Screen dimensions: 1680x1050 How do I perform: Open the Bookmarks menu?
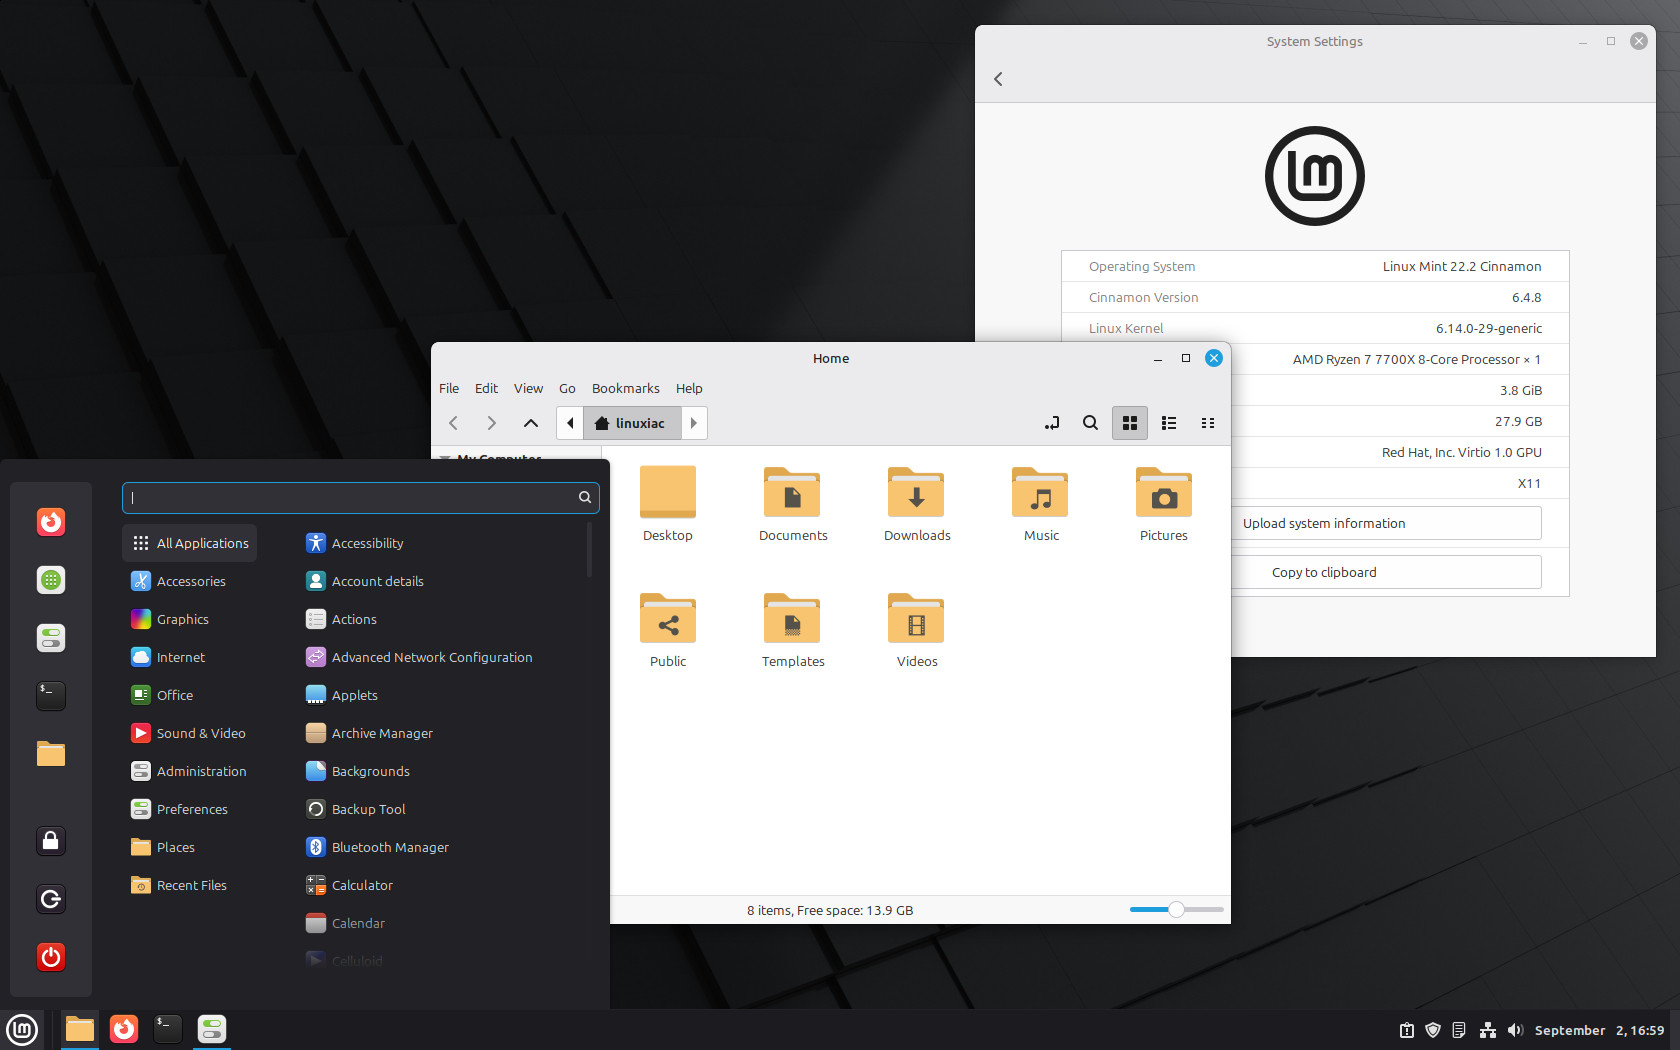click(x=625, y=388)
